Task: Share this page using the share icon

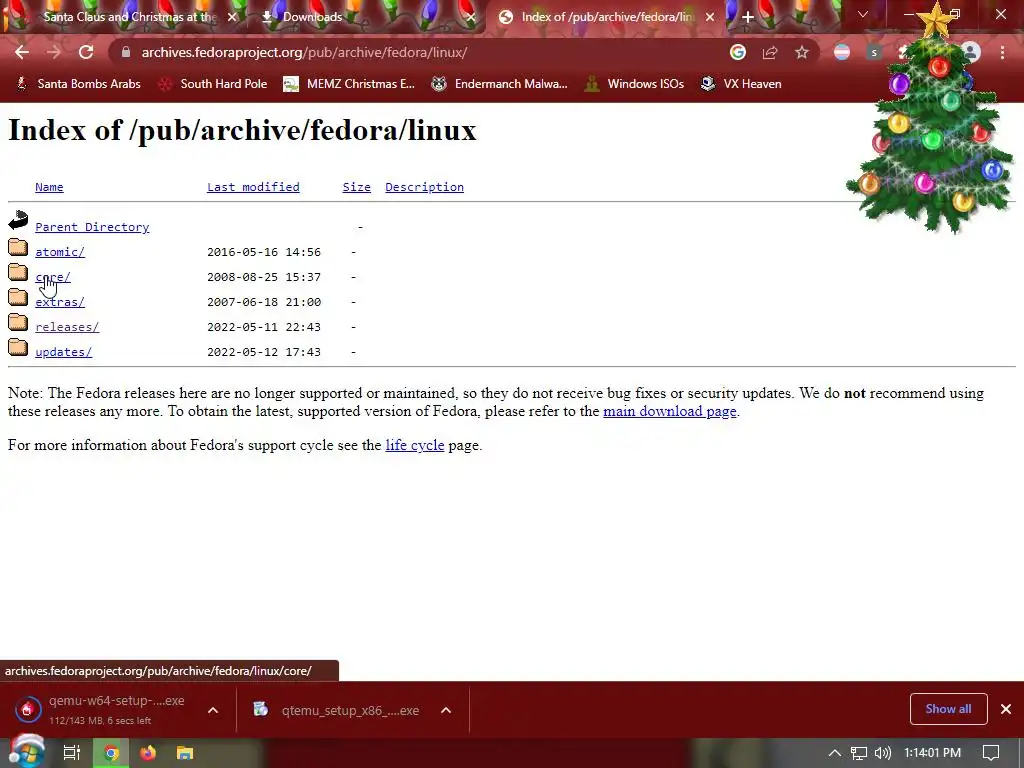Action: 770,52
